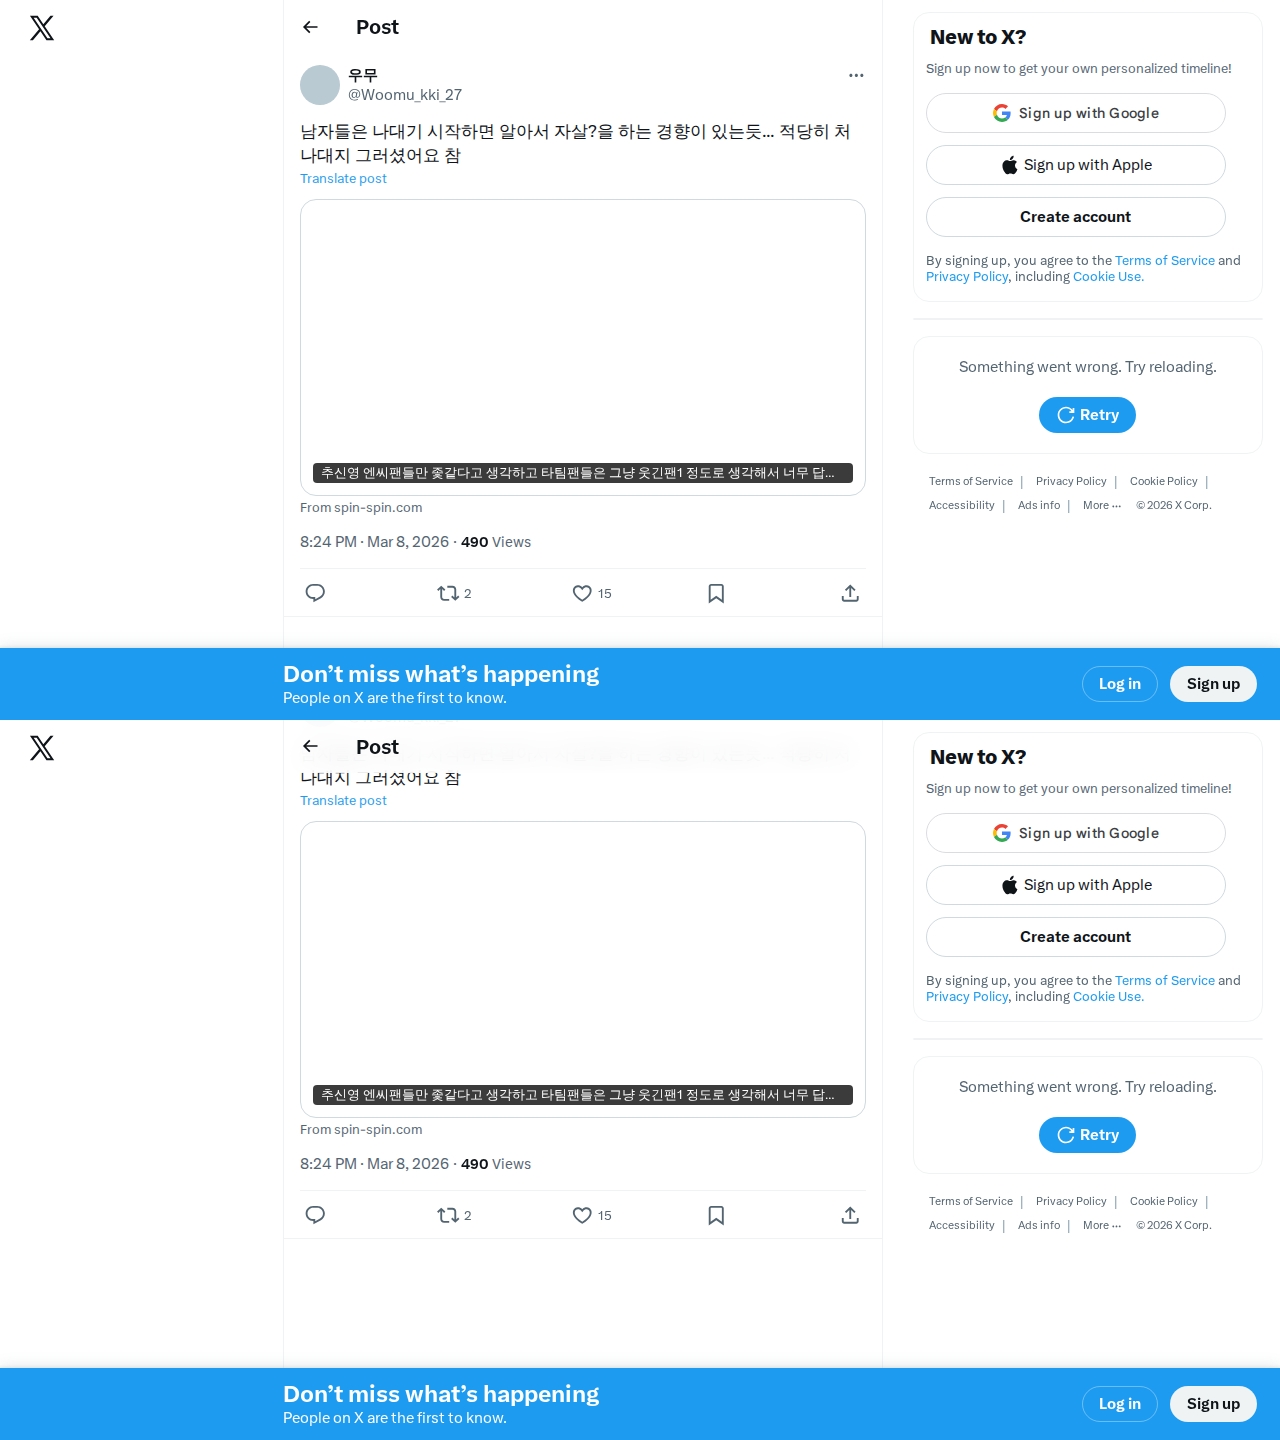Open the @Woomu_kki_27 handle link

[405, 95]
